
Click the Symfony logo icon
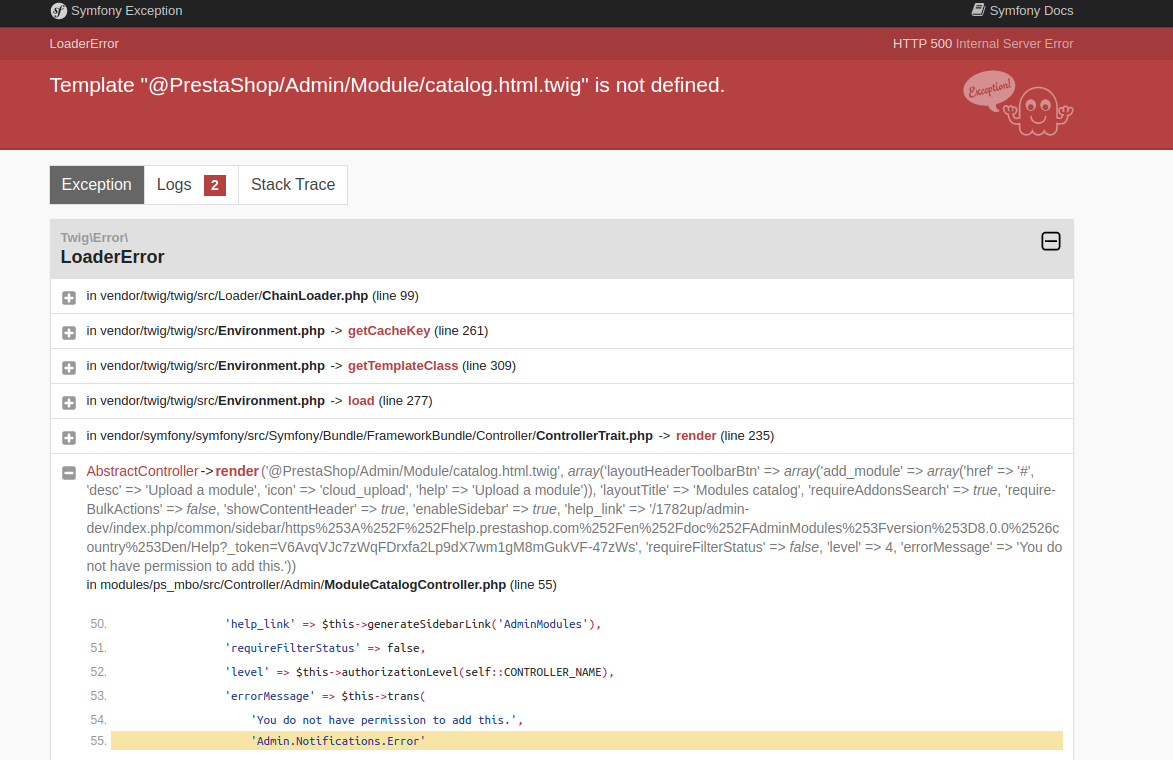[x=58, y=11]
